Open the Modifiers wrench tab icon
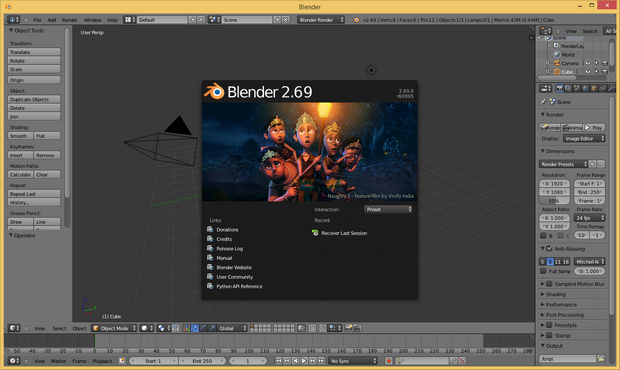The height and width of the screenshot is (370, 620). pos(611,88)
